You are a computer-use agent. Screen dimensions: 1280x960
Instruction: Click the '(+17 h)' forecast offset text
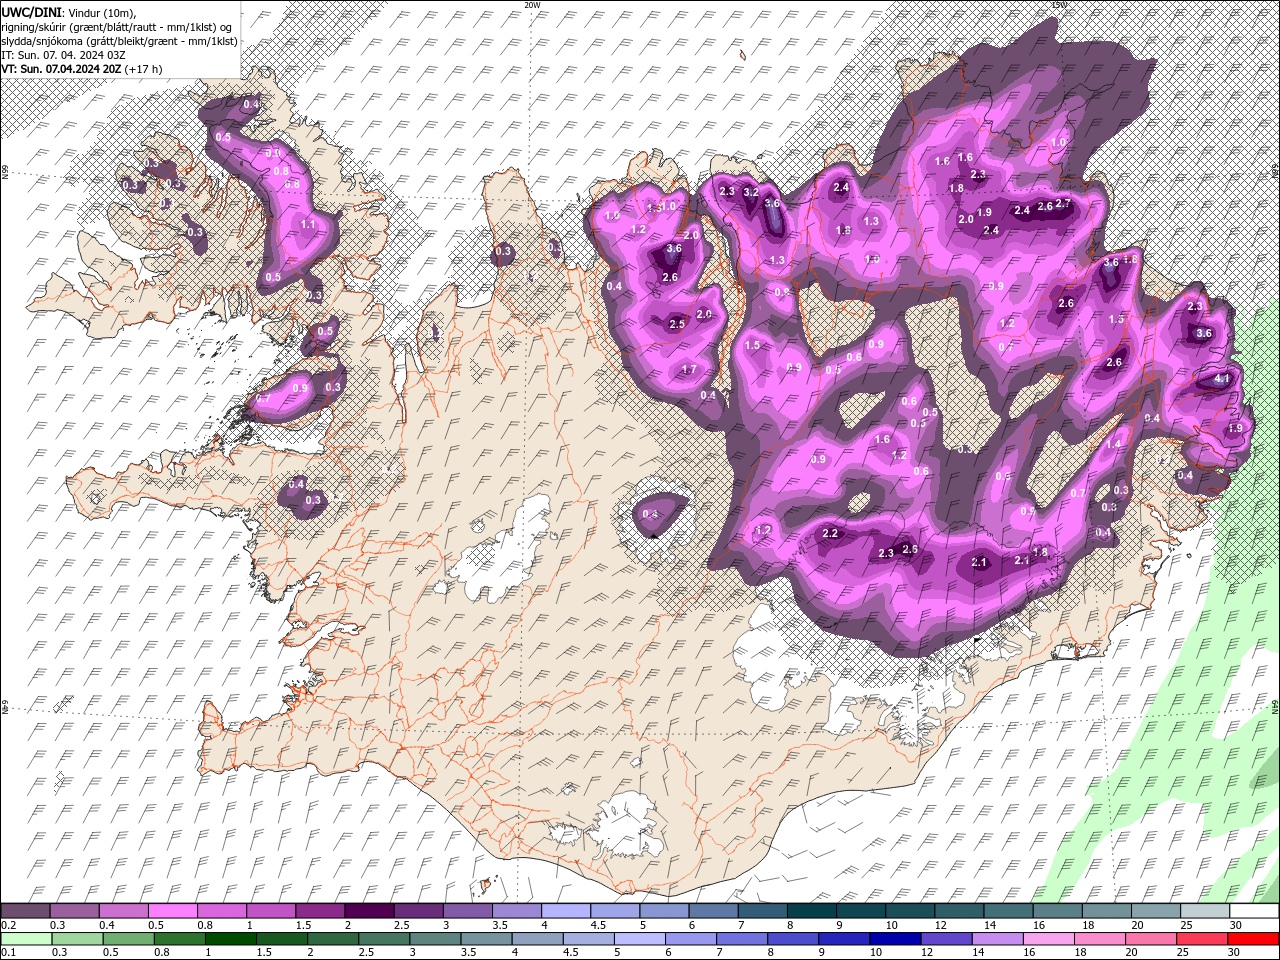[x=144, y=69]
